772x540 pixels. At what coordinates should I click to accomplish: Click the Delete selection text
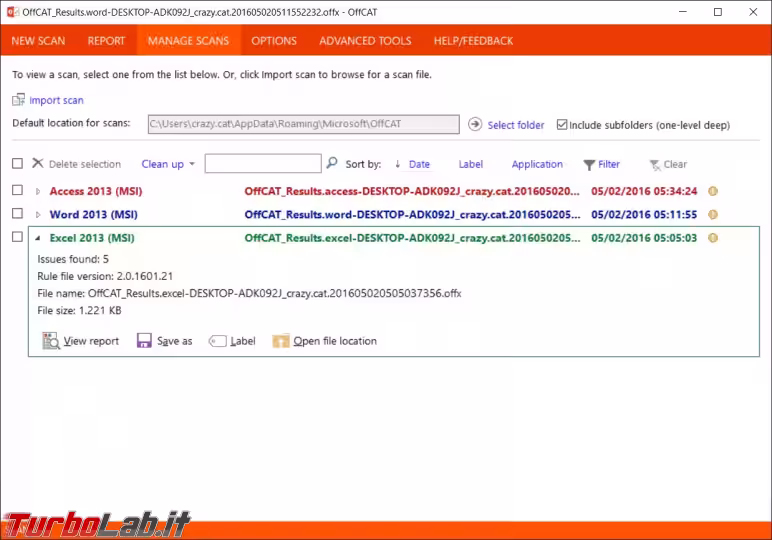click(x=85, y=164)
